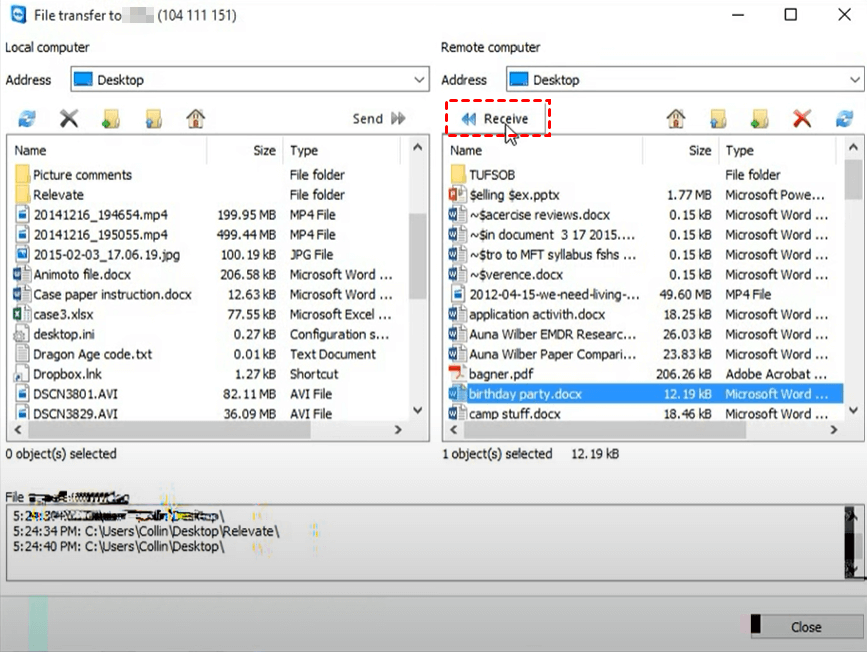Go to parent folder on remote computer
Viewport: 867px width, 652px height.
[718, 119]
